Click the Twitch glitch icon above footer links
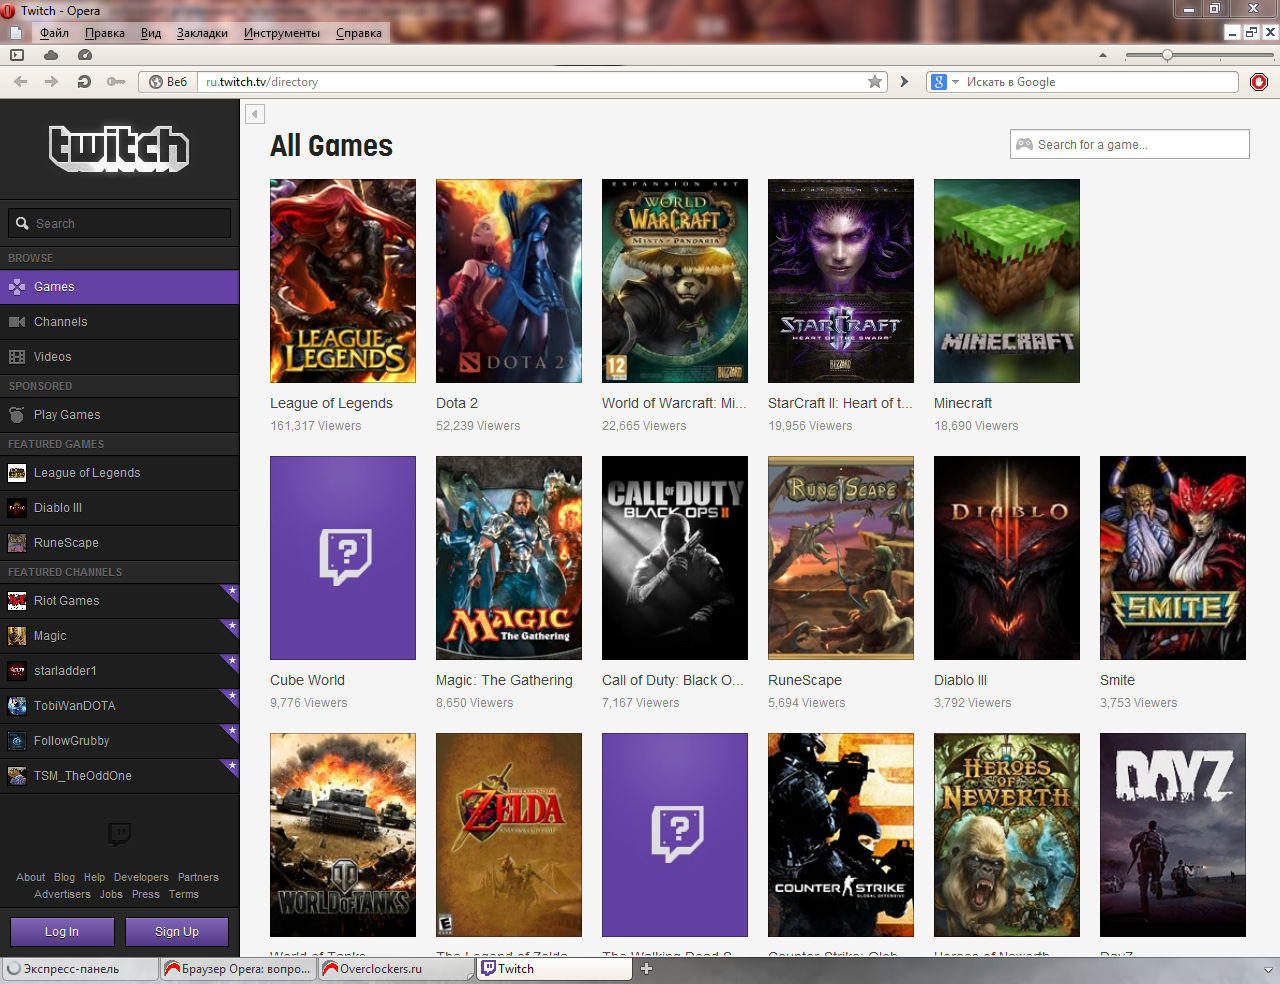Viewport: 1280px width, 984px height. tap(119, 834)
